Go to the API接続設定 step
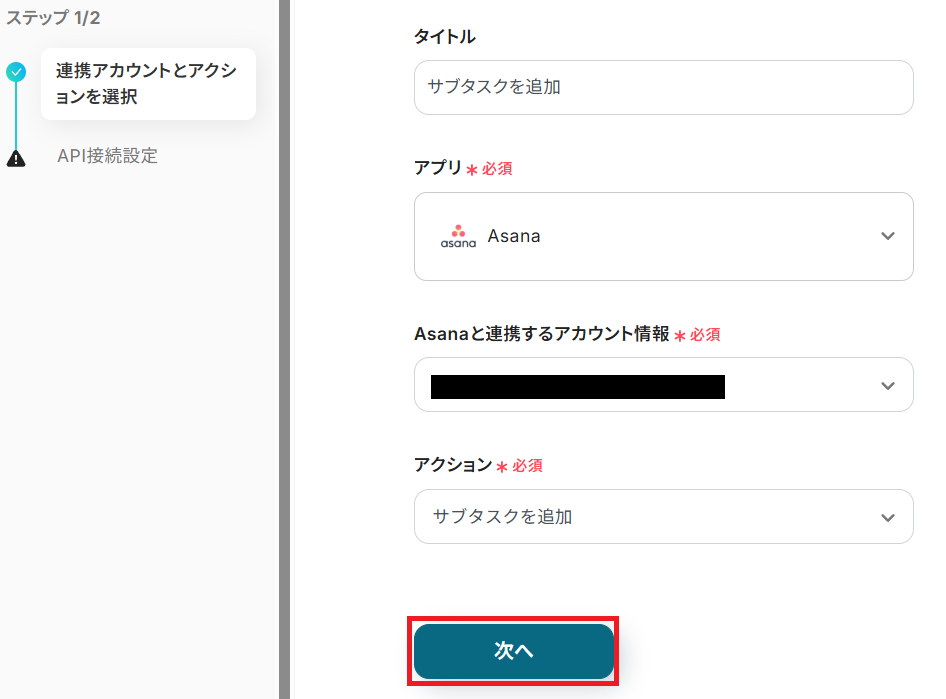This screenshot has height=699, width=946. click(107, 156)
